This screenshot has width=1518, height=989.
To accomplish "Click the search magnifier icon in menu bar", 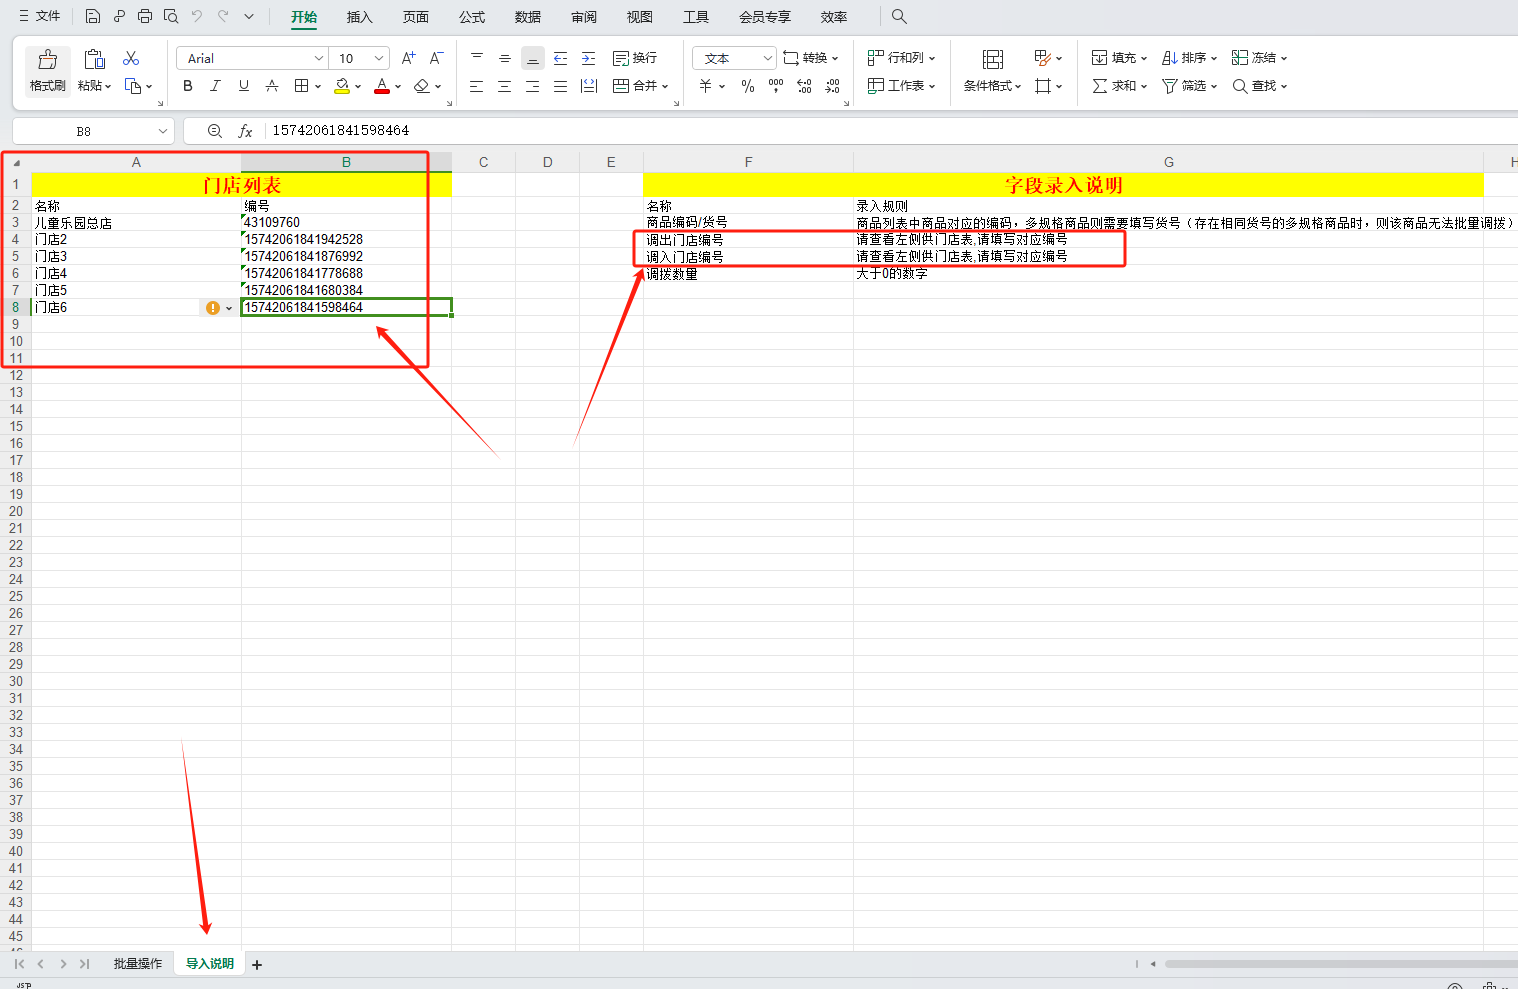I will [x=899, y=16].
